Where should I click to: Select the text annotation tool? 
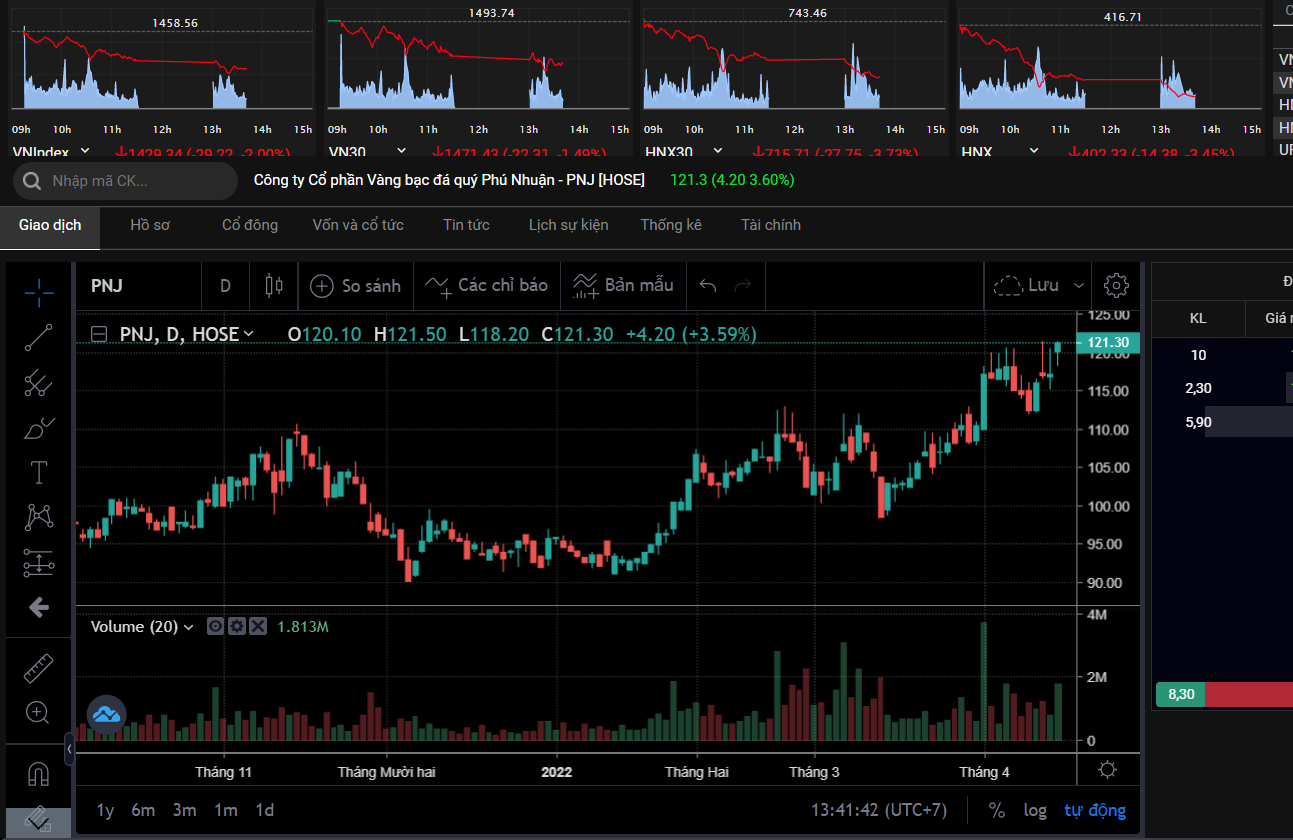[x=39, y=472]
